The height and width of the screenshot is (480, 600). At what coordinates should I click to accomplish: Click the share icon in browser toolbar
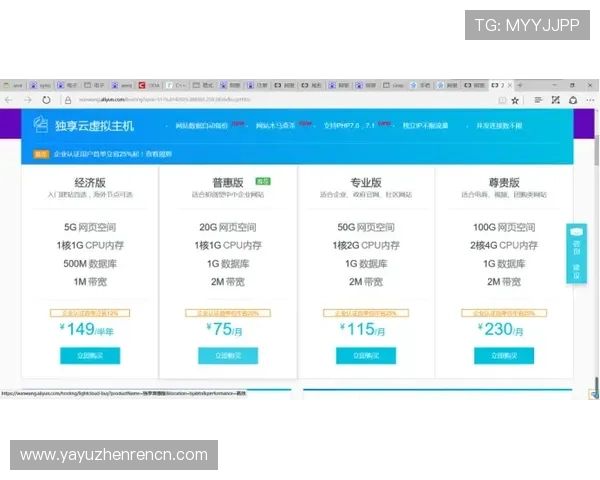[x=573, y=100]
